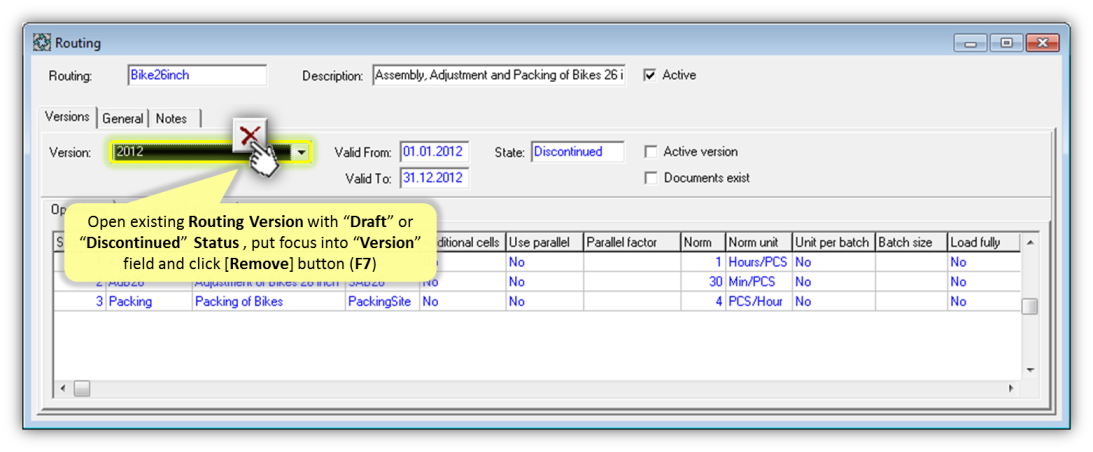Click the Batch size column header
This screenshot has height=452, width=1093.
(911, 242)
